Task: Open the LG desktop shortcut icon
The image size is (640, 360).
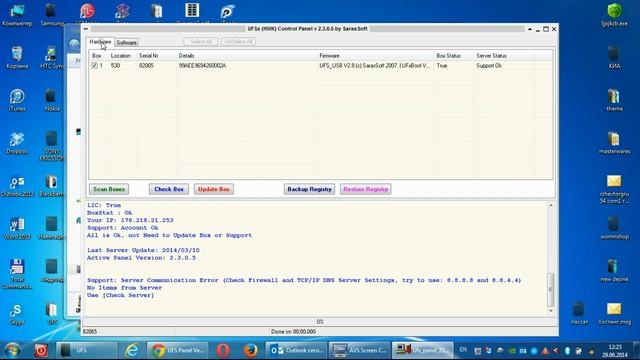Action: (x=87, y=12)
